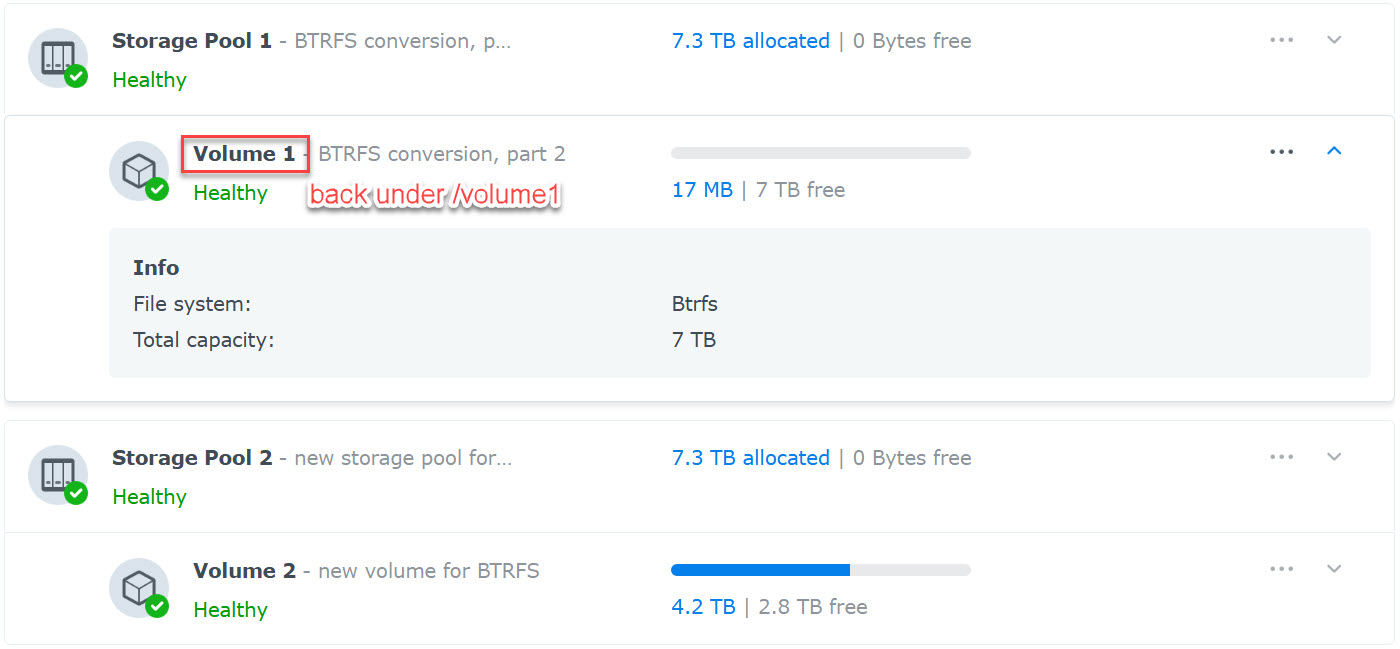Click the Storage Pool 2 drive icon
The image size is (1400, 649).
[57, 475]
